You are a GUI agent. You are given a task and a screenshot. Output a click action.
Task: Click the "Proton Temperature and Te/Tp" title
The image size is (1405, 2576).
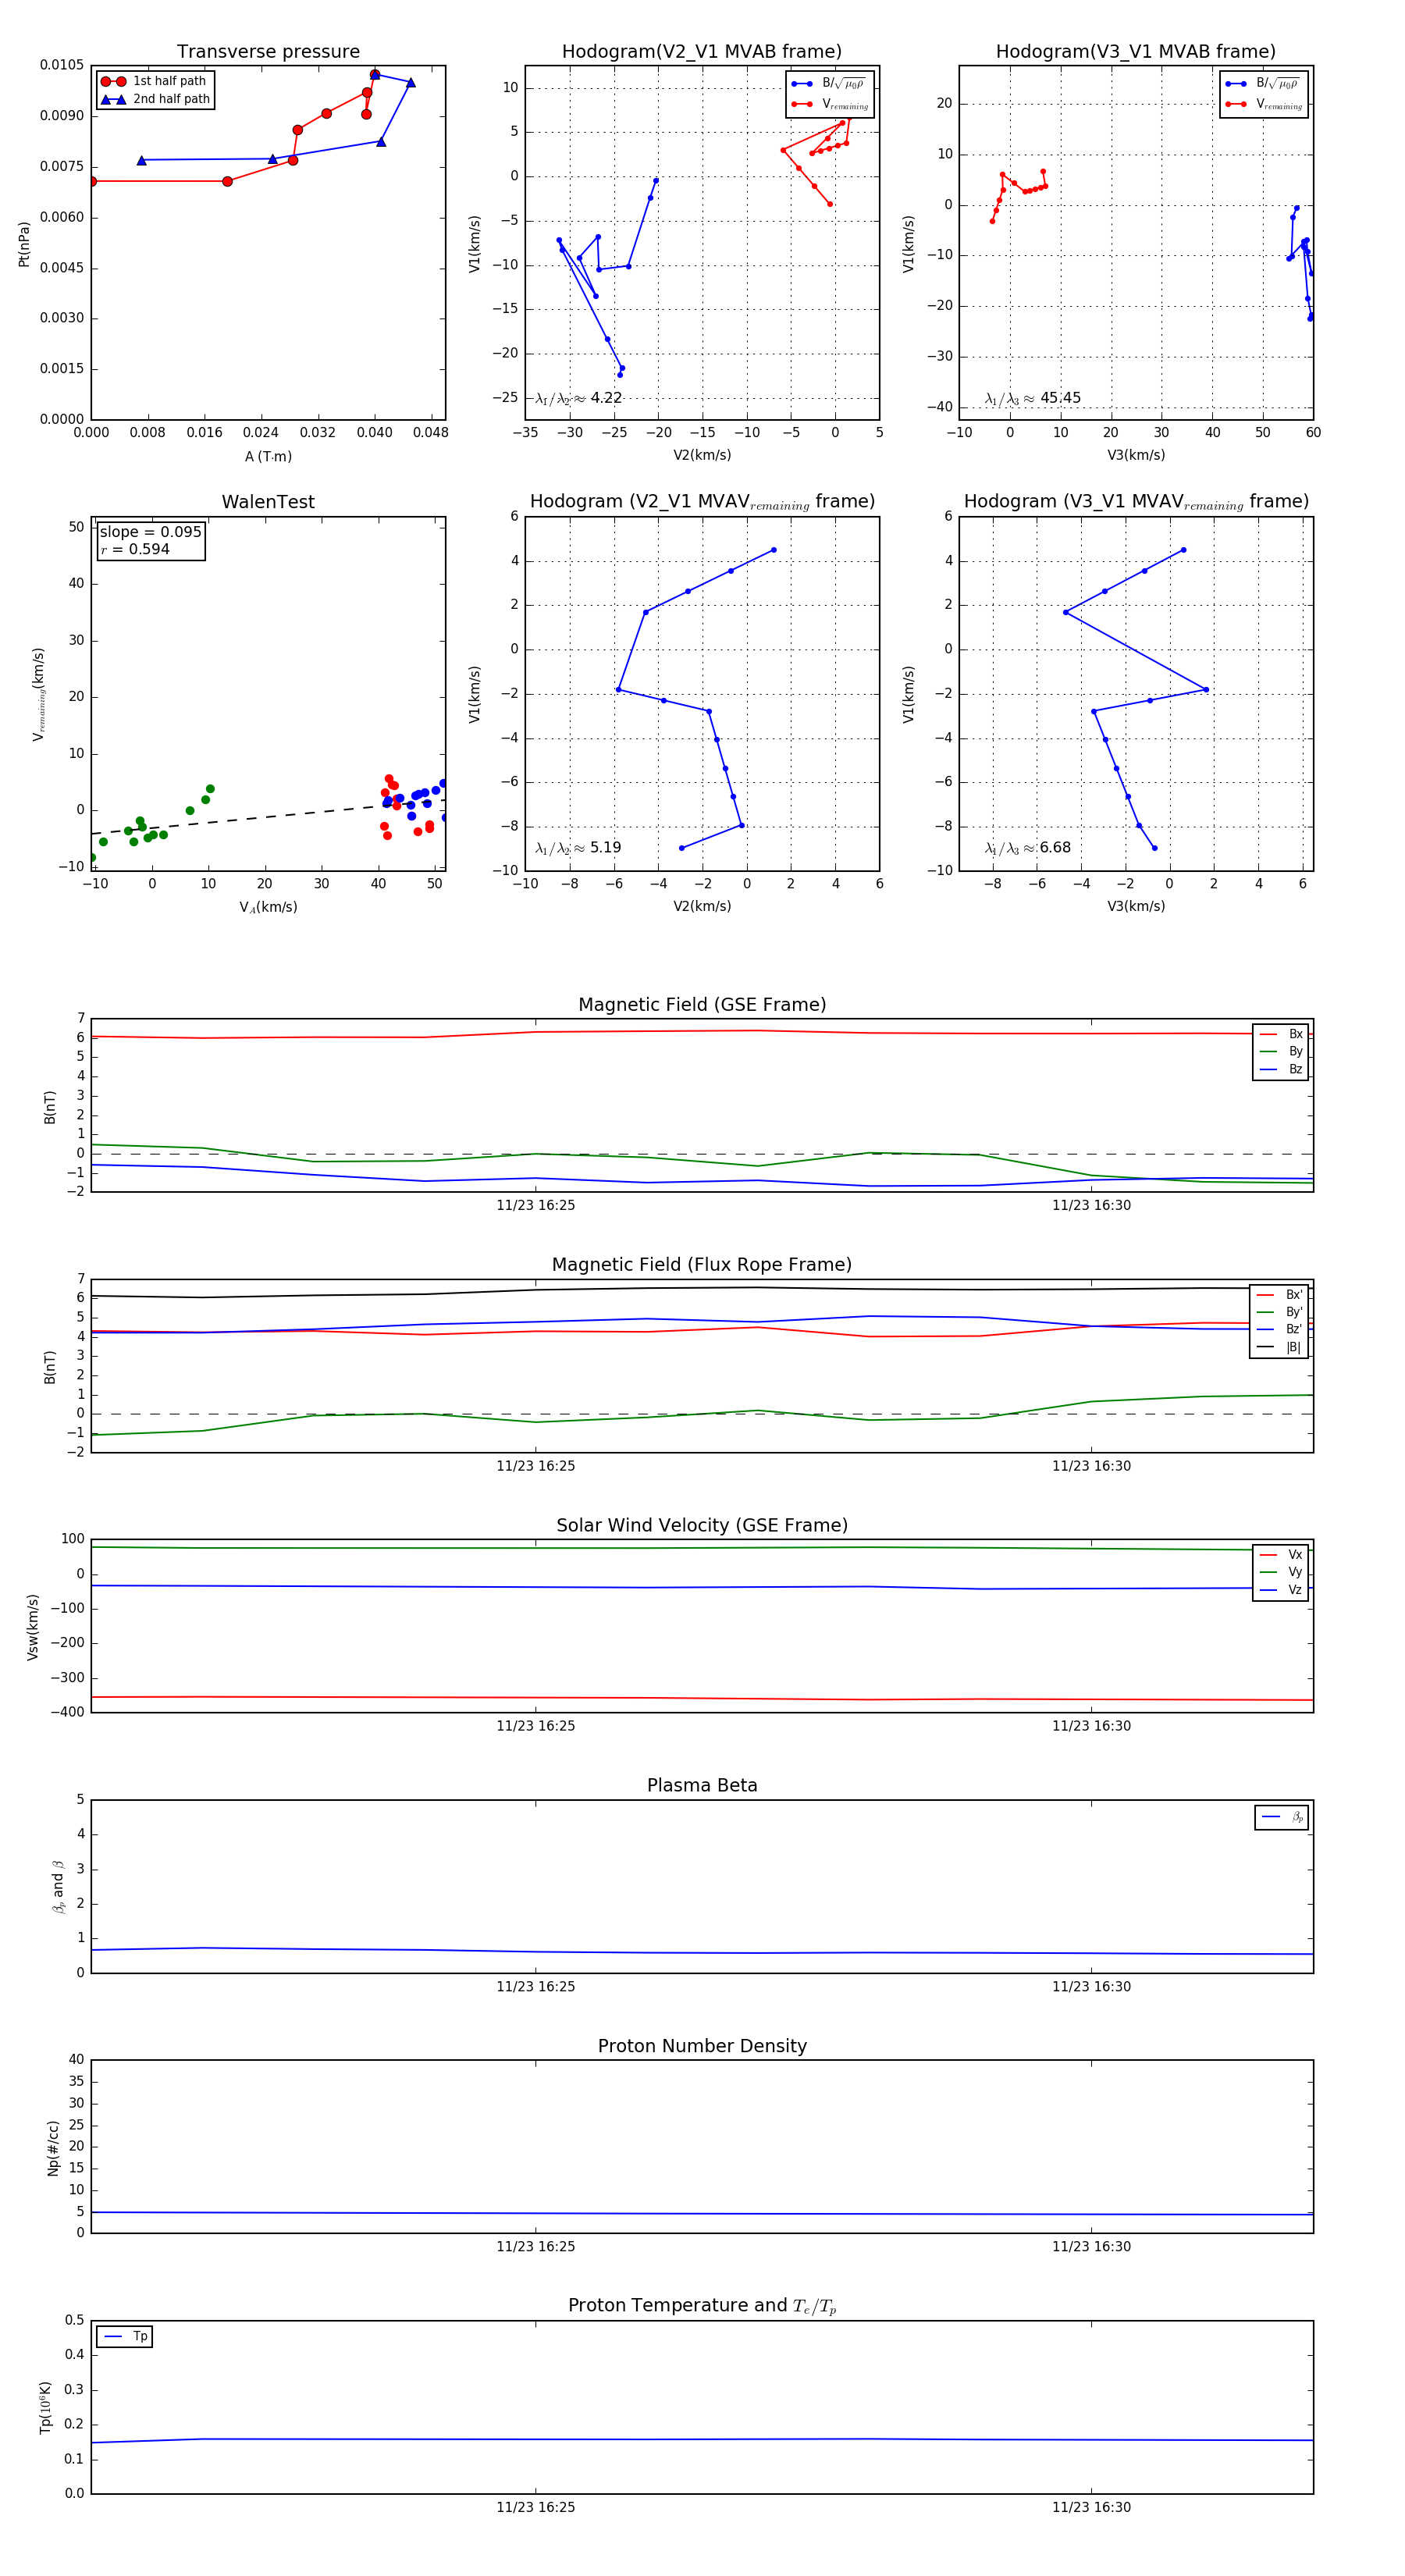click(x=702, y=2306)
